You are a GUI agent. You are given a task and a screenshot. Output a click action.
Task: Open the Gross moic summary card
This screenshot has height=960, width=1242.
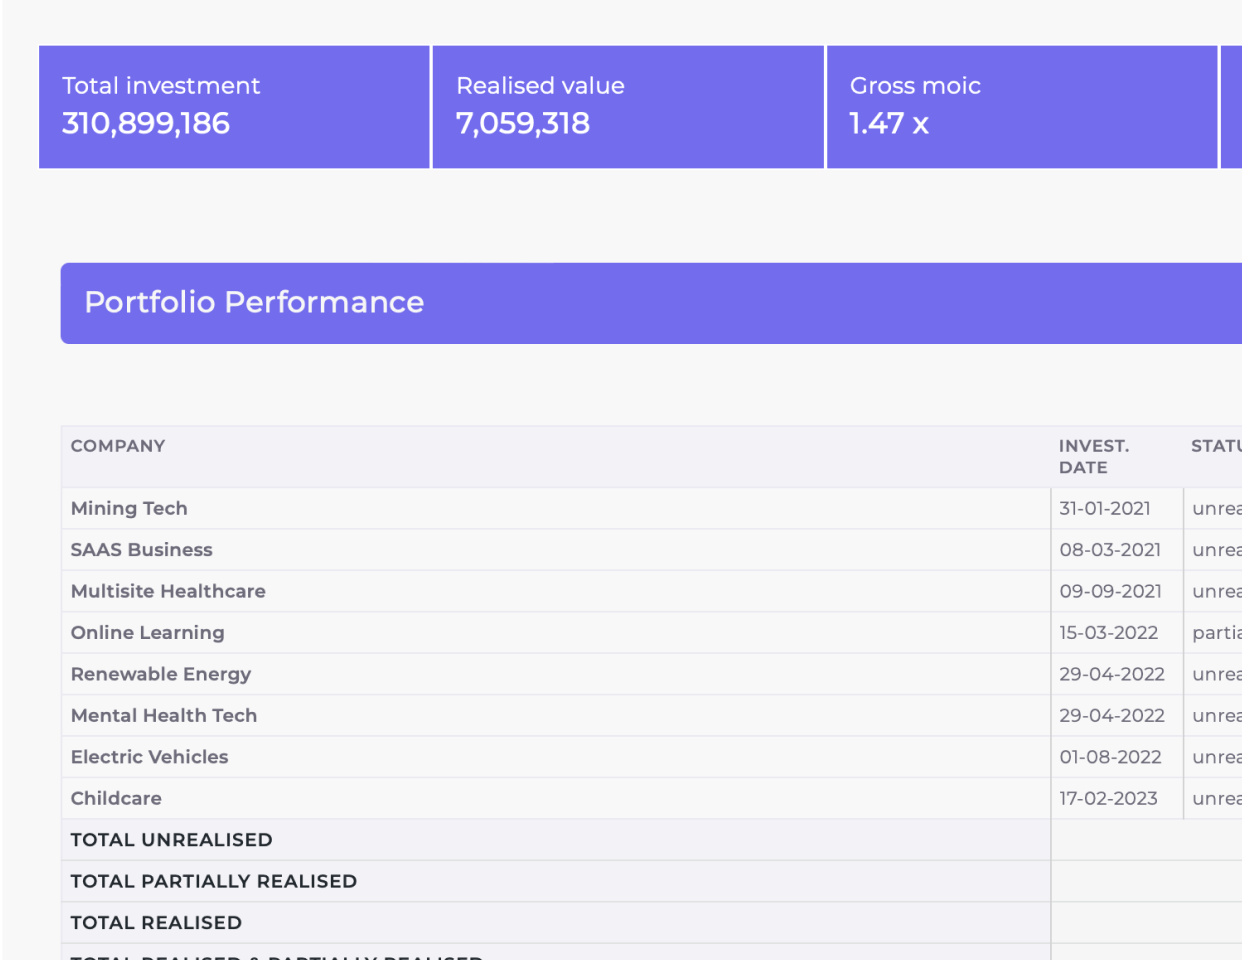click(x=1022, y=107)
